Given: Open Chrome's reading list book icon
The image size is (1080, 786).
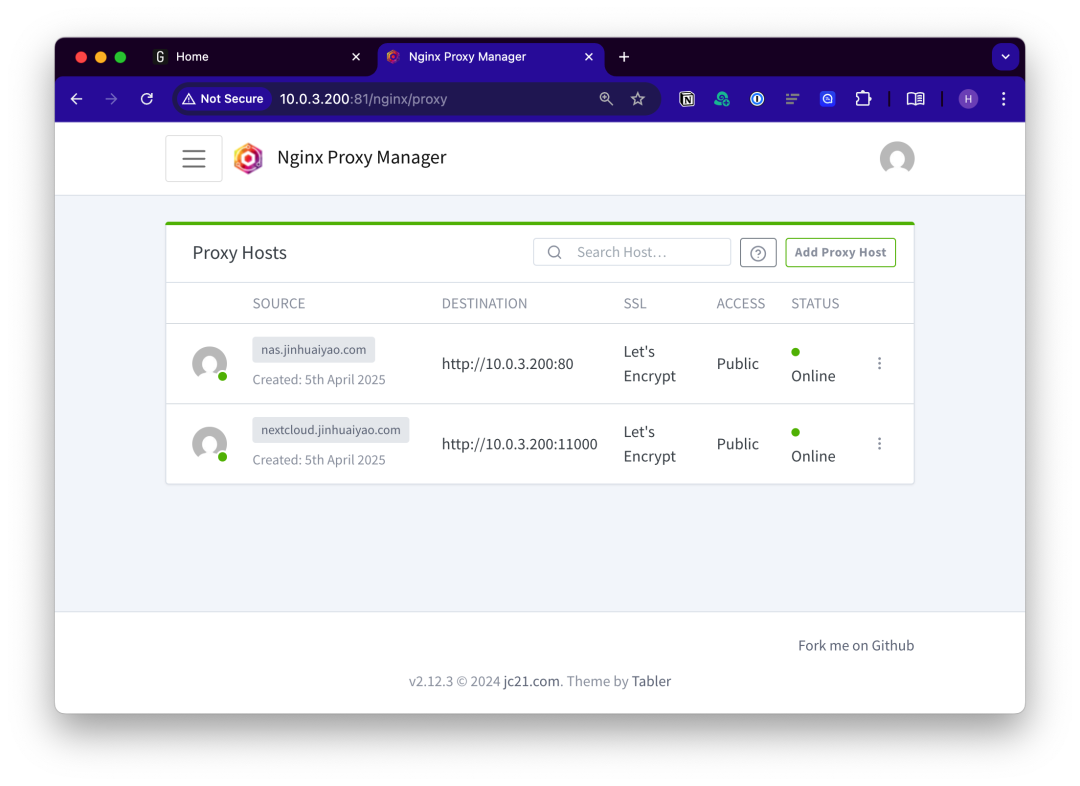Looking at the screenshot, I should point(915,99).
